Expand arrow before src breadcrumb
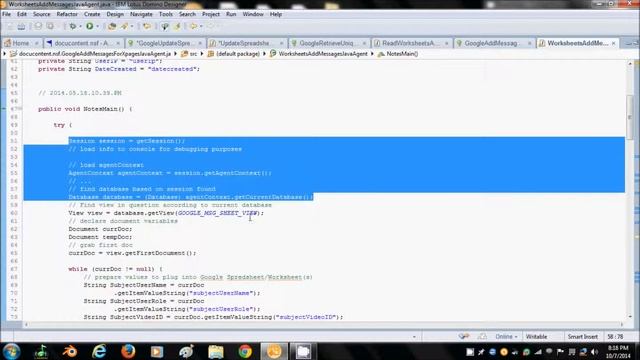The width and height of the screenshot is (640, 360). click(x=176, y=54)
